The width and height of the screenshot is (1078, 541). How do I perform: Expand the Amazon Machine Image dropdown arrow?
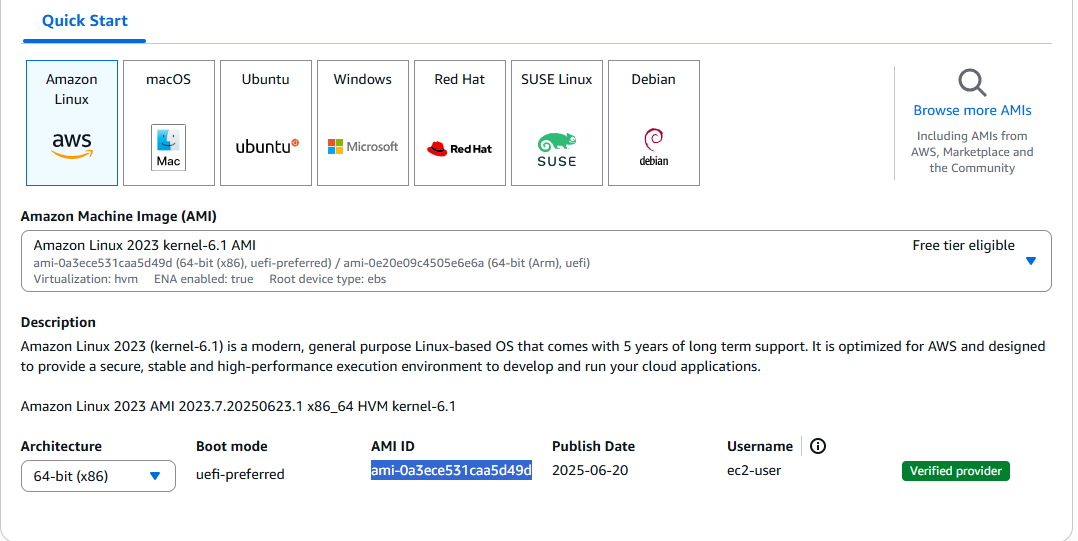pyautogui.click(x=1031, y=261)
